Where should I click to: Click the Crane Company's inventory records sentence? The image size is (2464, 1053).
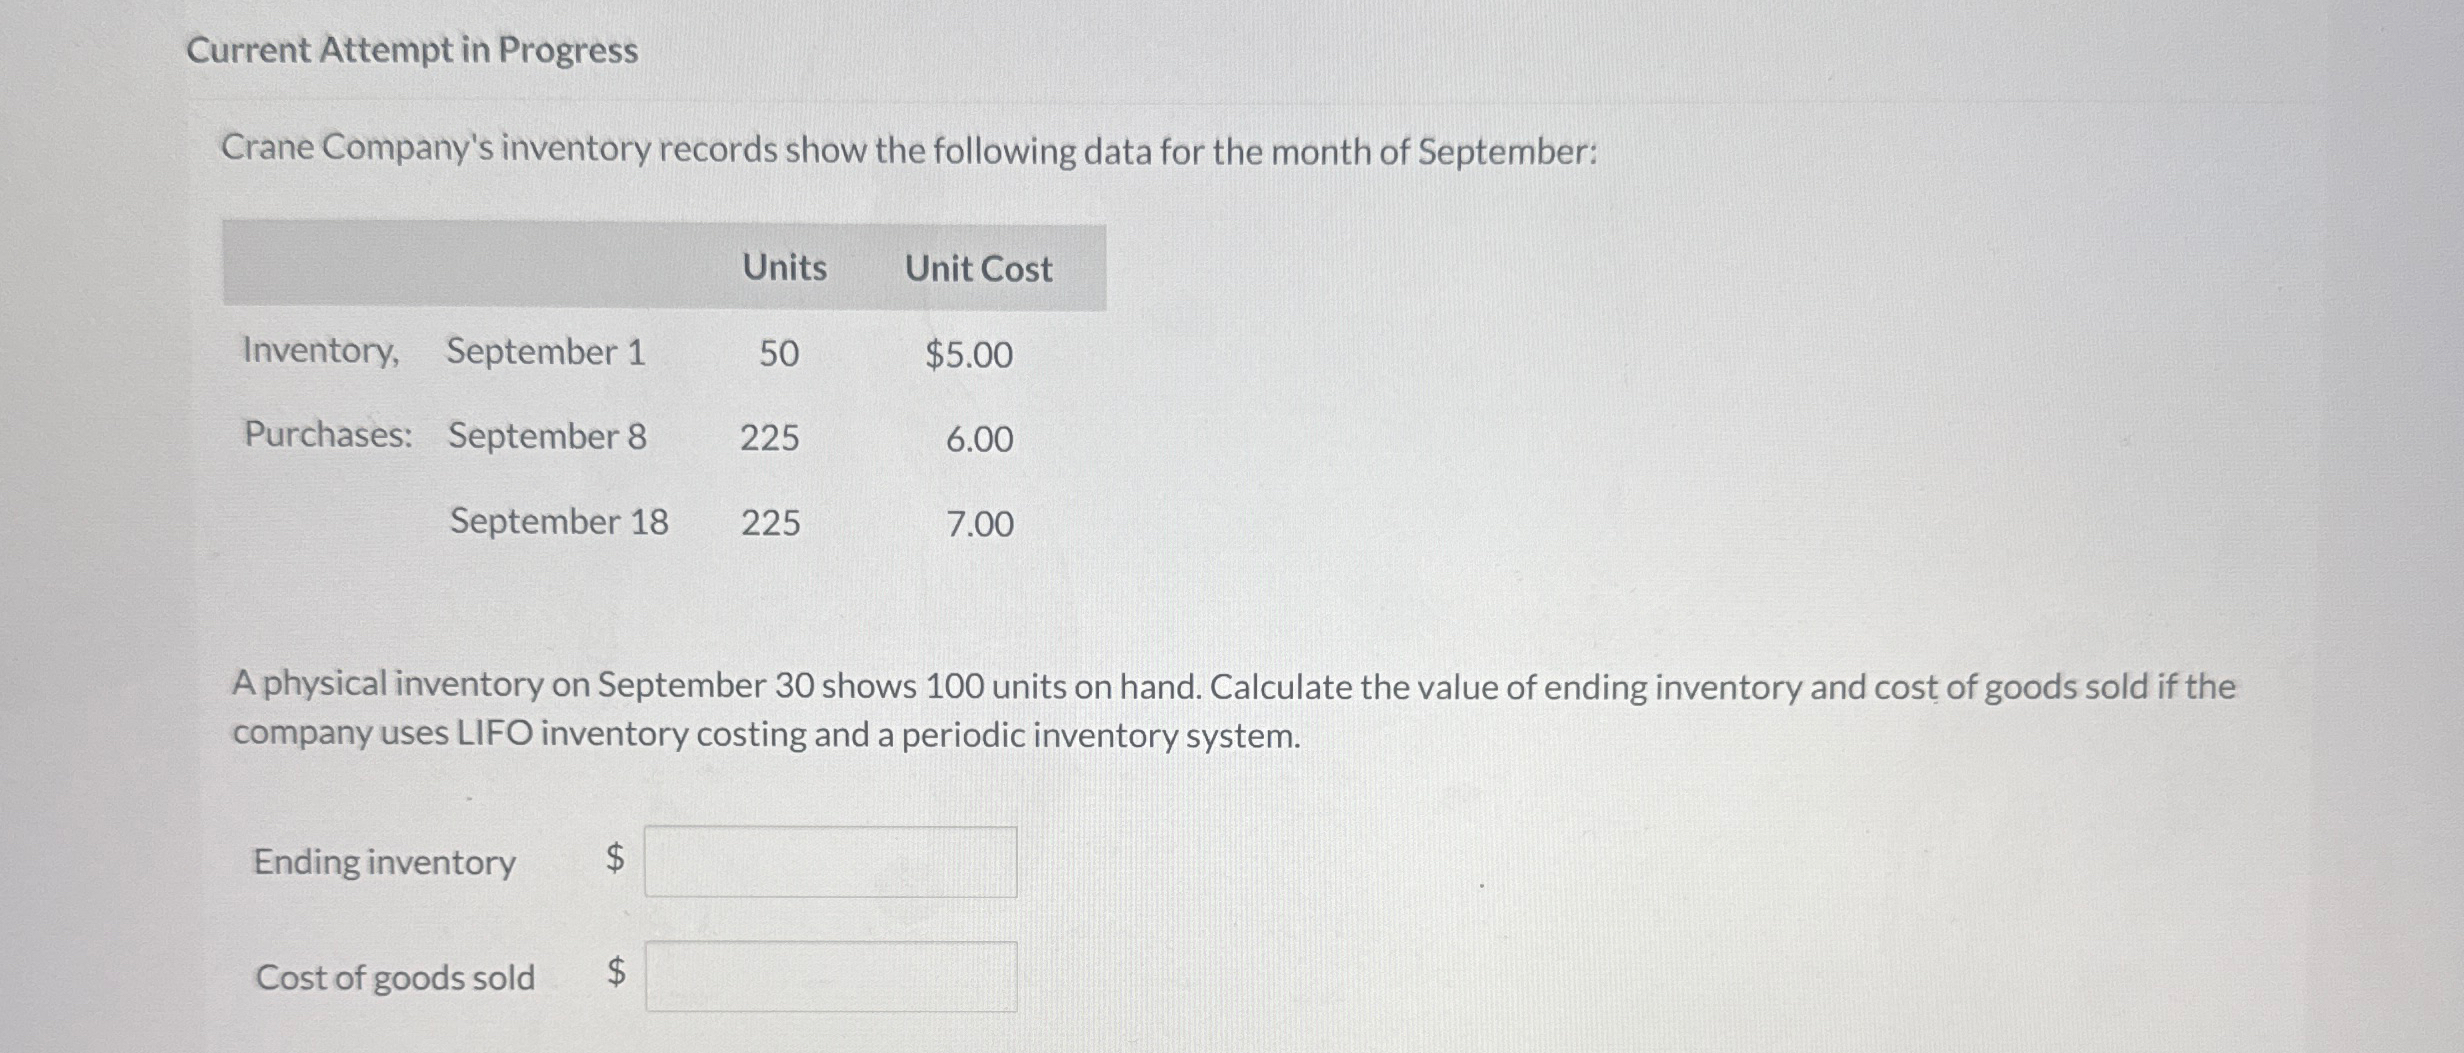tap(910, 151)
